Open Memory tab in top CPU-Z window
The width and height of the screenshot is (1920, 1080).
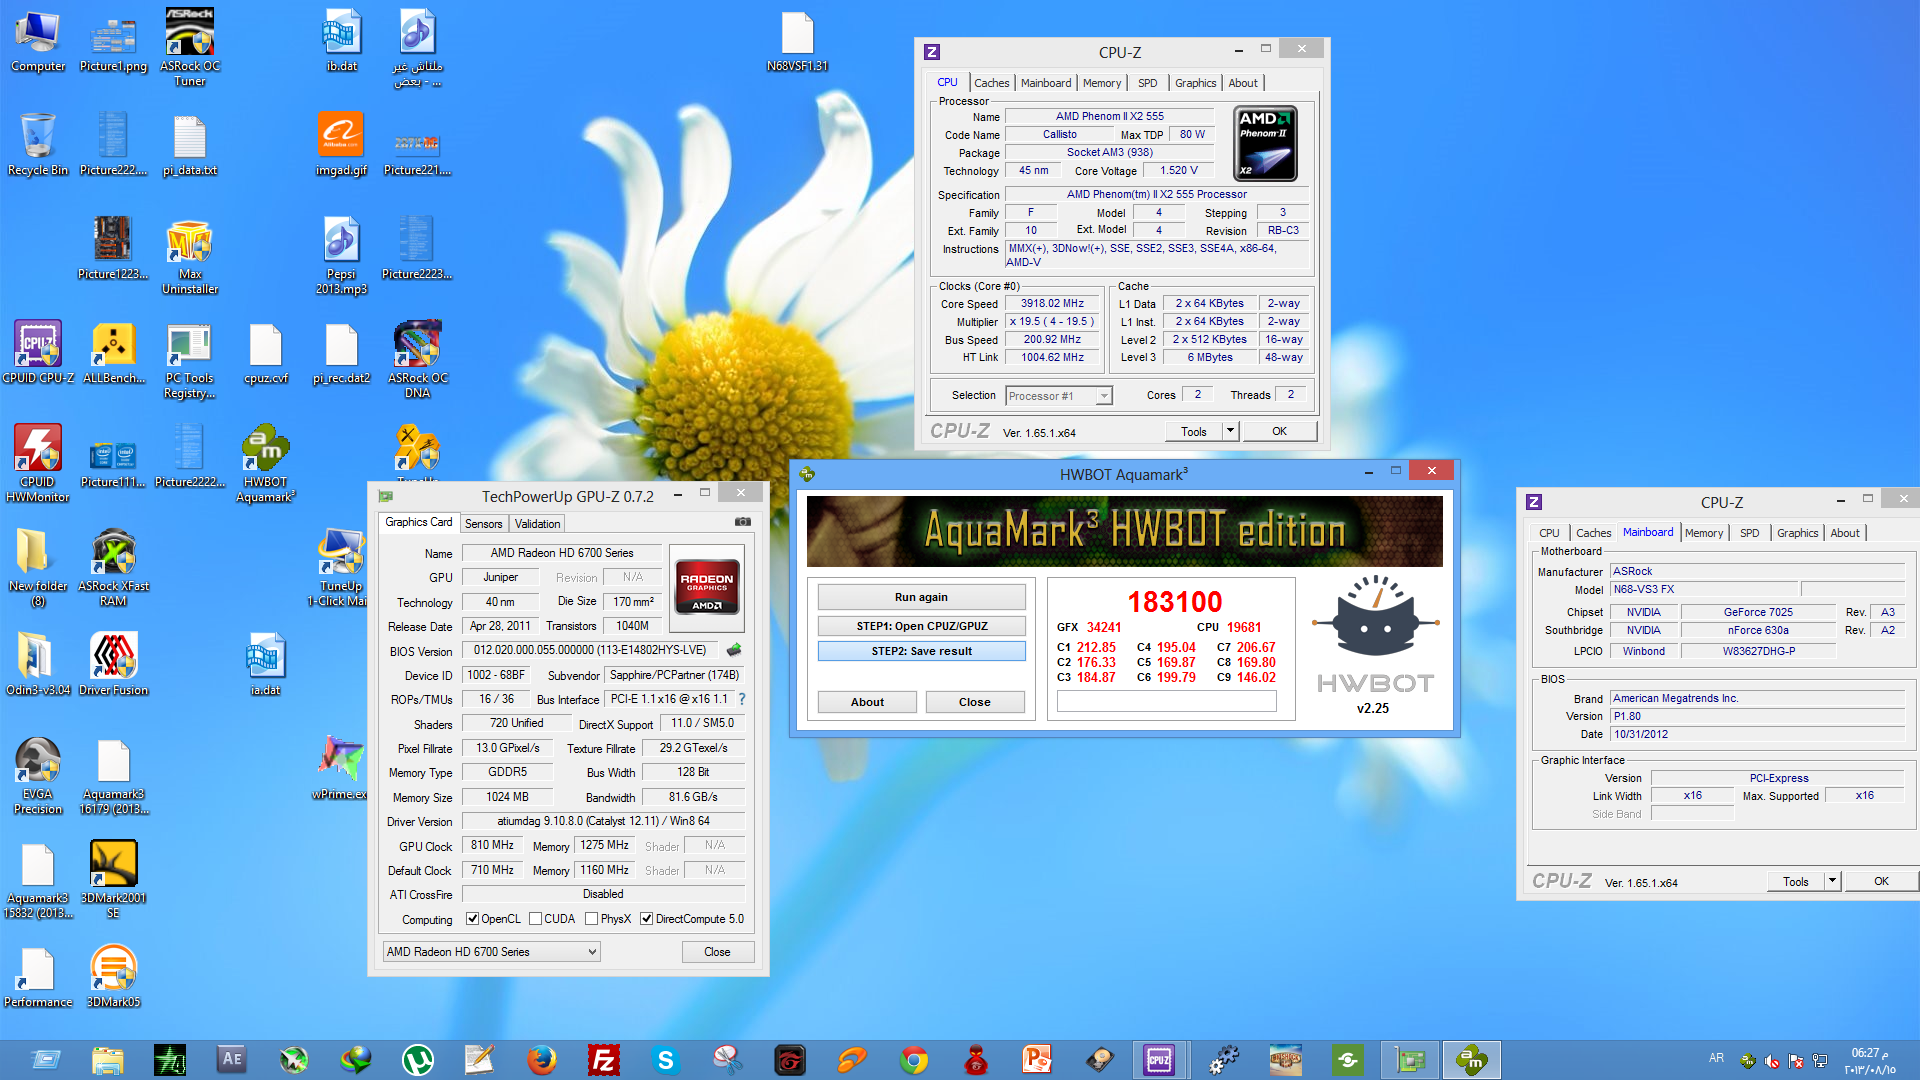(x=1101, y=83)
